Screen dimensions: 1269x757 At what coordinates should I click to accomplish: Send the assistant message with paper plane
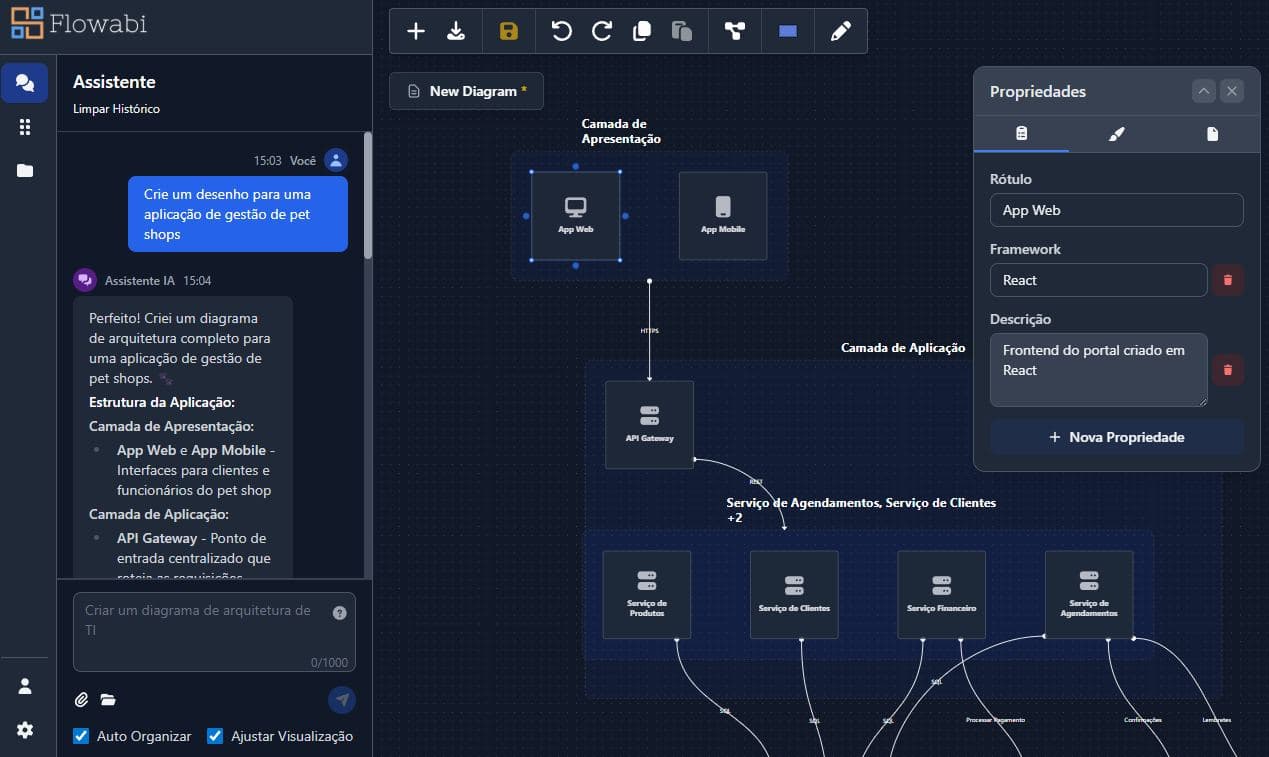tap(342, 700)
